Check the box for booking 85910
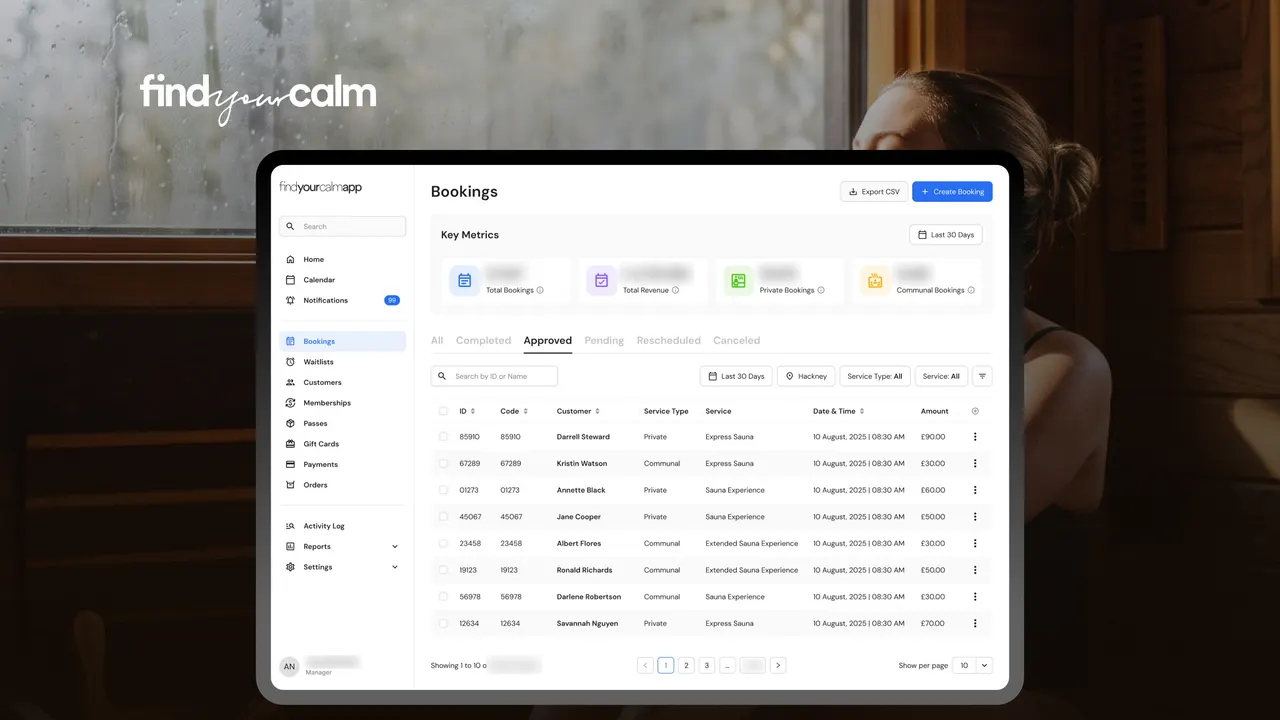 [x=443, y=437]
